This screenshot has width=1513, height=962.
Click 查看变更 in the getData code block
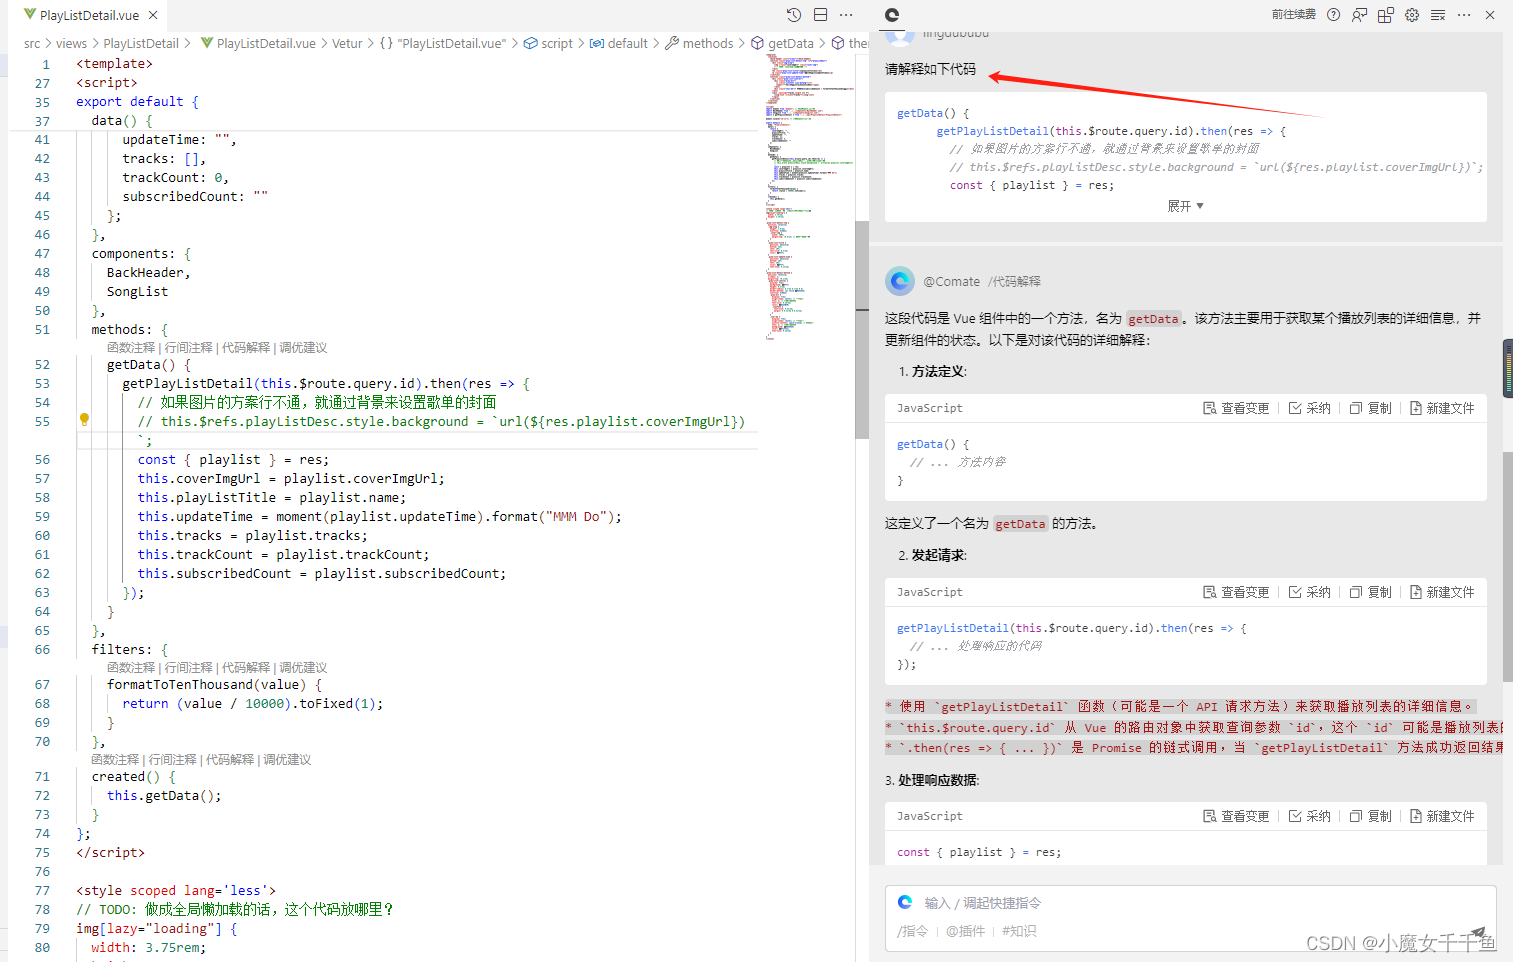click(x=1236, y=408)
